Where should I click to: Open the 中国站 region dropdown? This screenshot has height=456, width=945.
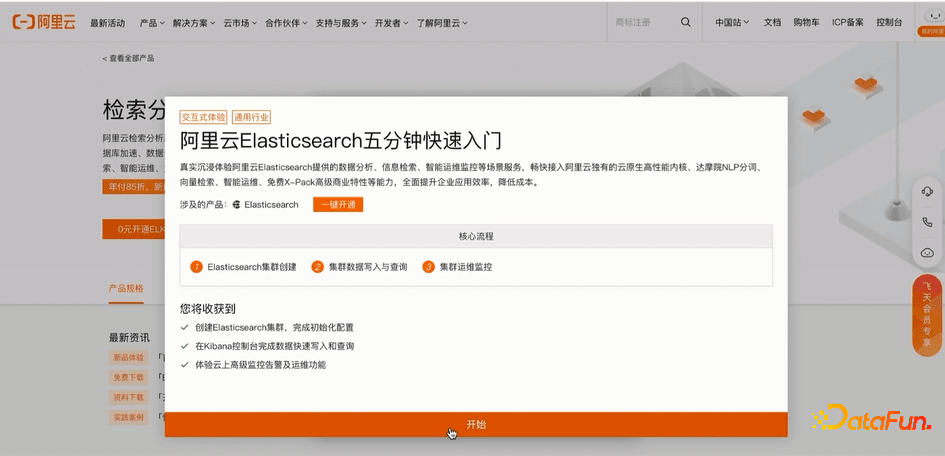(x=732, y=22)
